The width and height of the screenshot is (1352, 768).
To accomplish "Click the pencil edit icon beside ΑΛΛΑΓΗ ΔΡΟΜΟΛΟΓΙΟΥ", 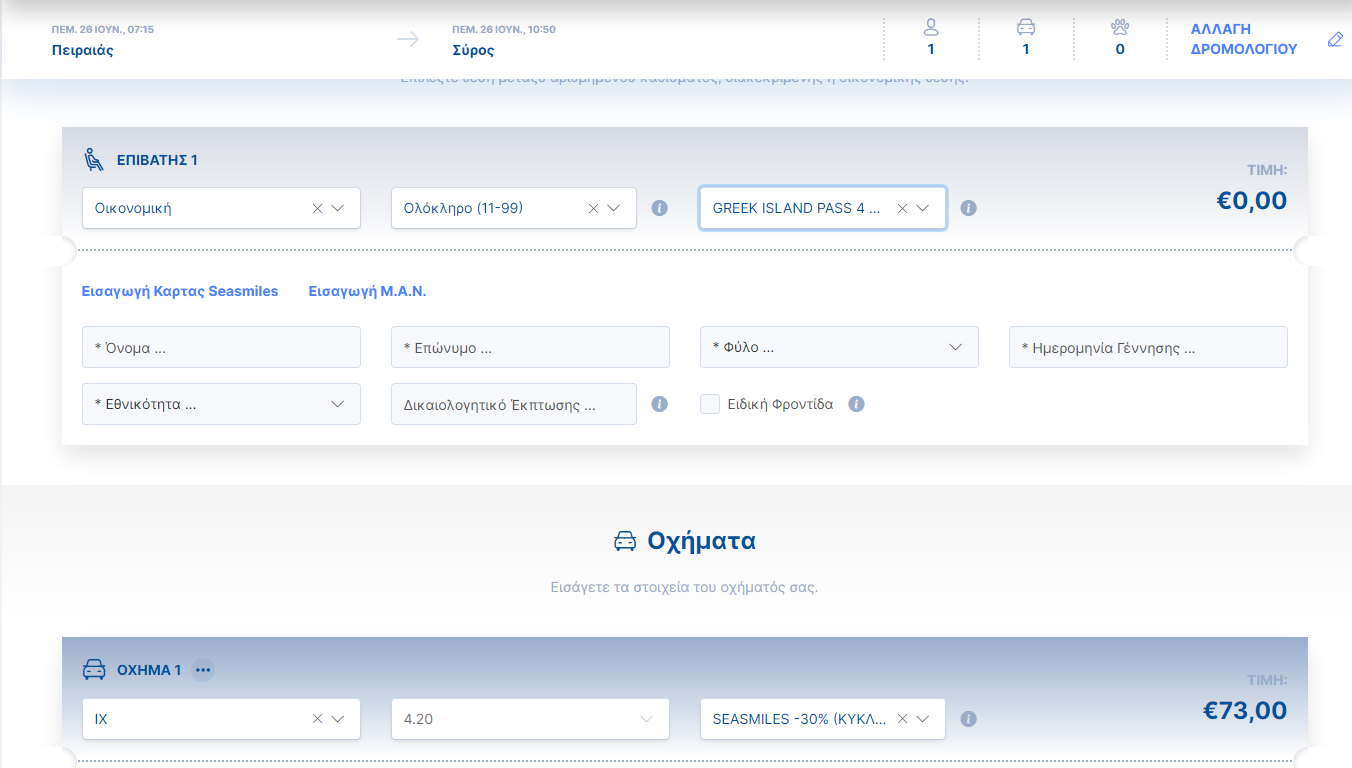I will (x=1334, y=40).
